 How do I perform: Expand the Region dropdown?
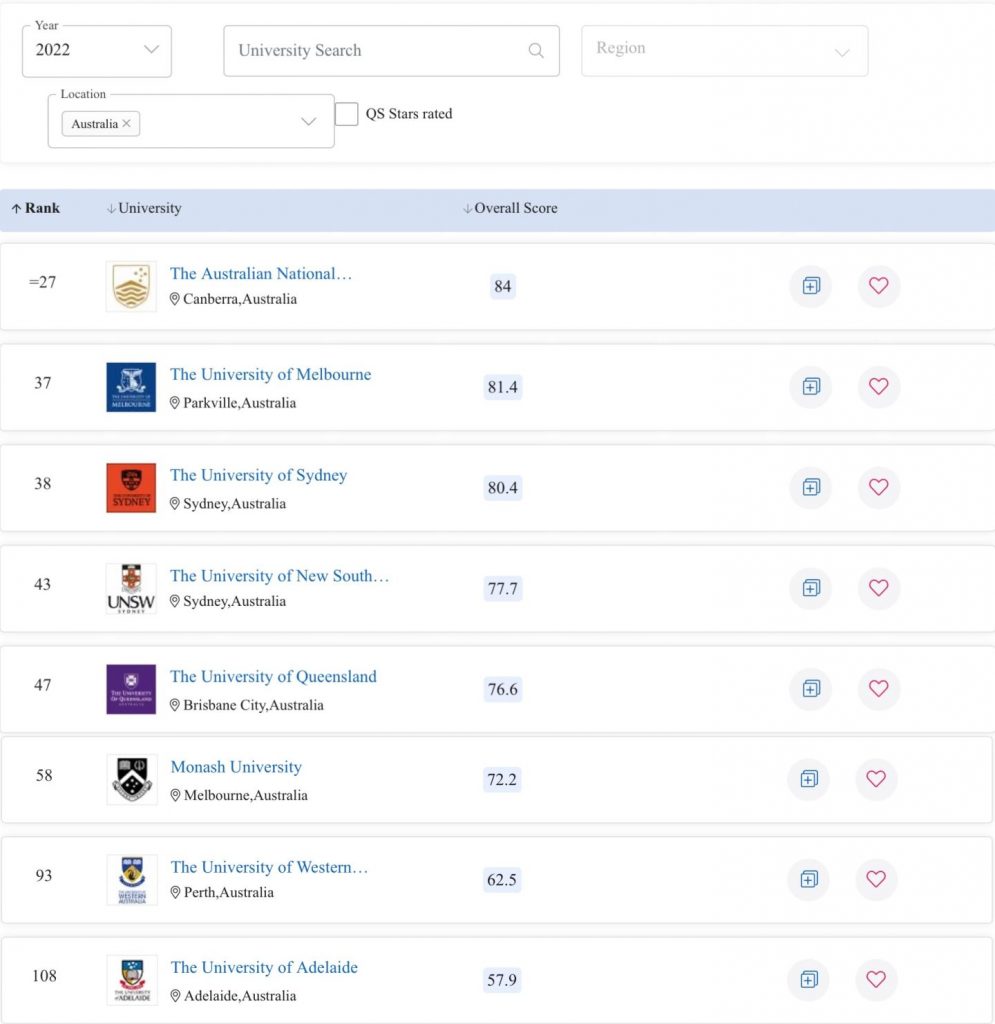(x=725, y=51)
